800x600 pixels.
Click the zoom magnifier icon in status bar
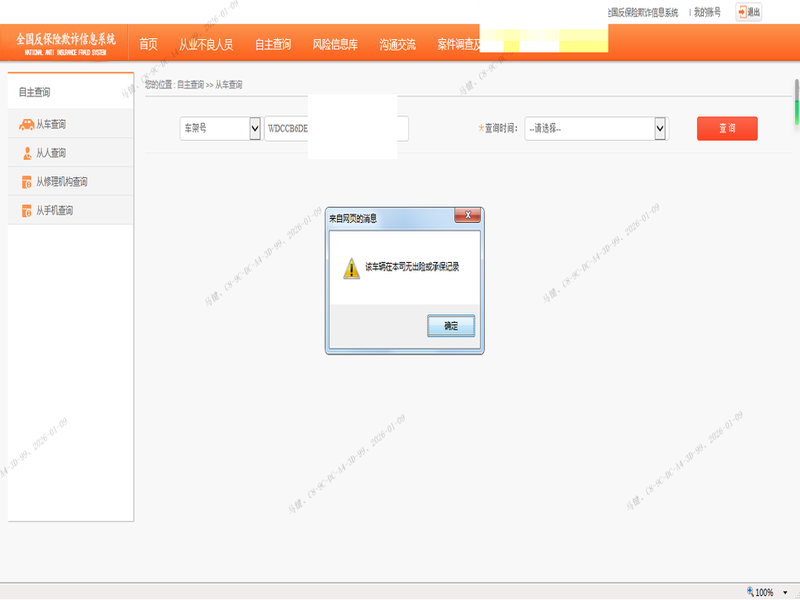point(750,592)
